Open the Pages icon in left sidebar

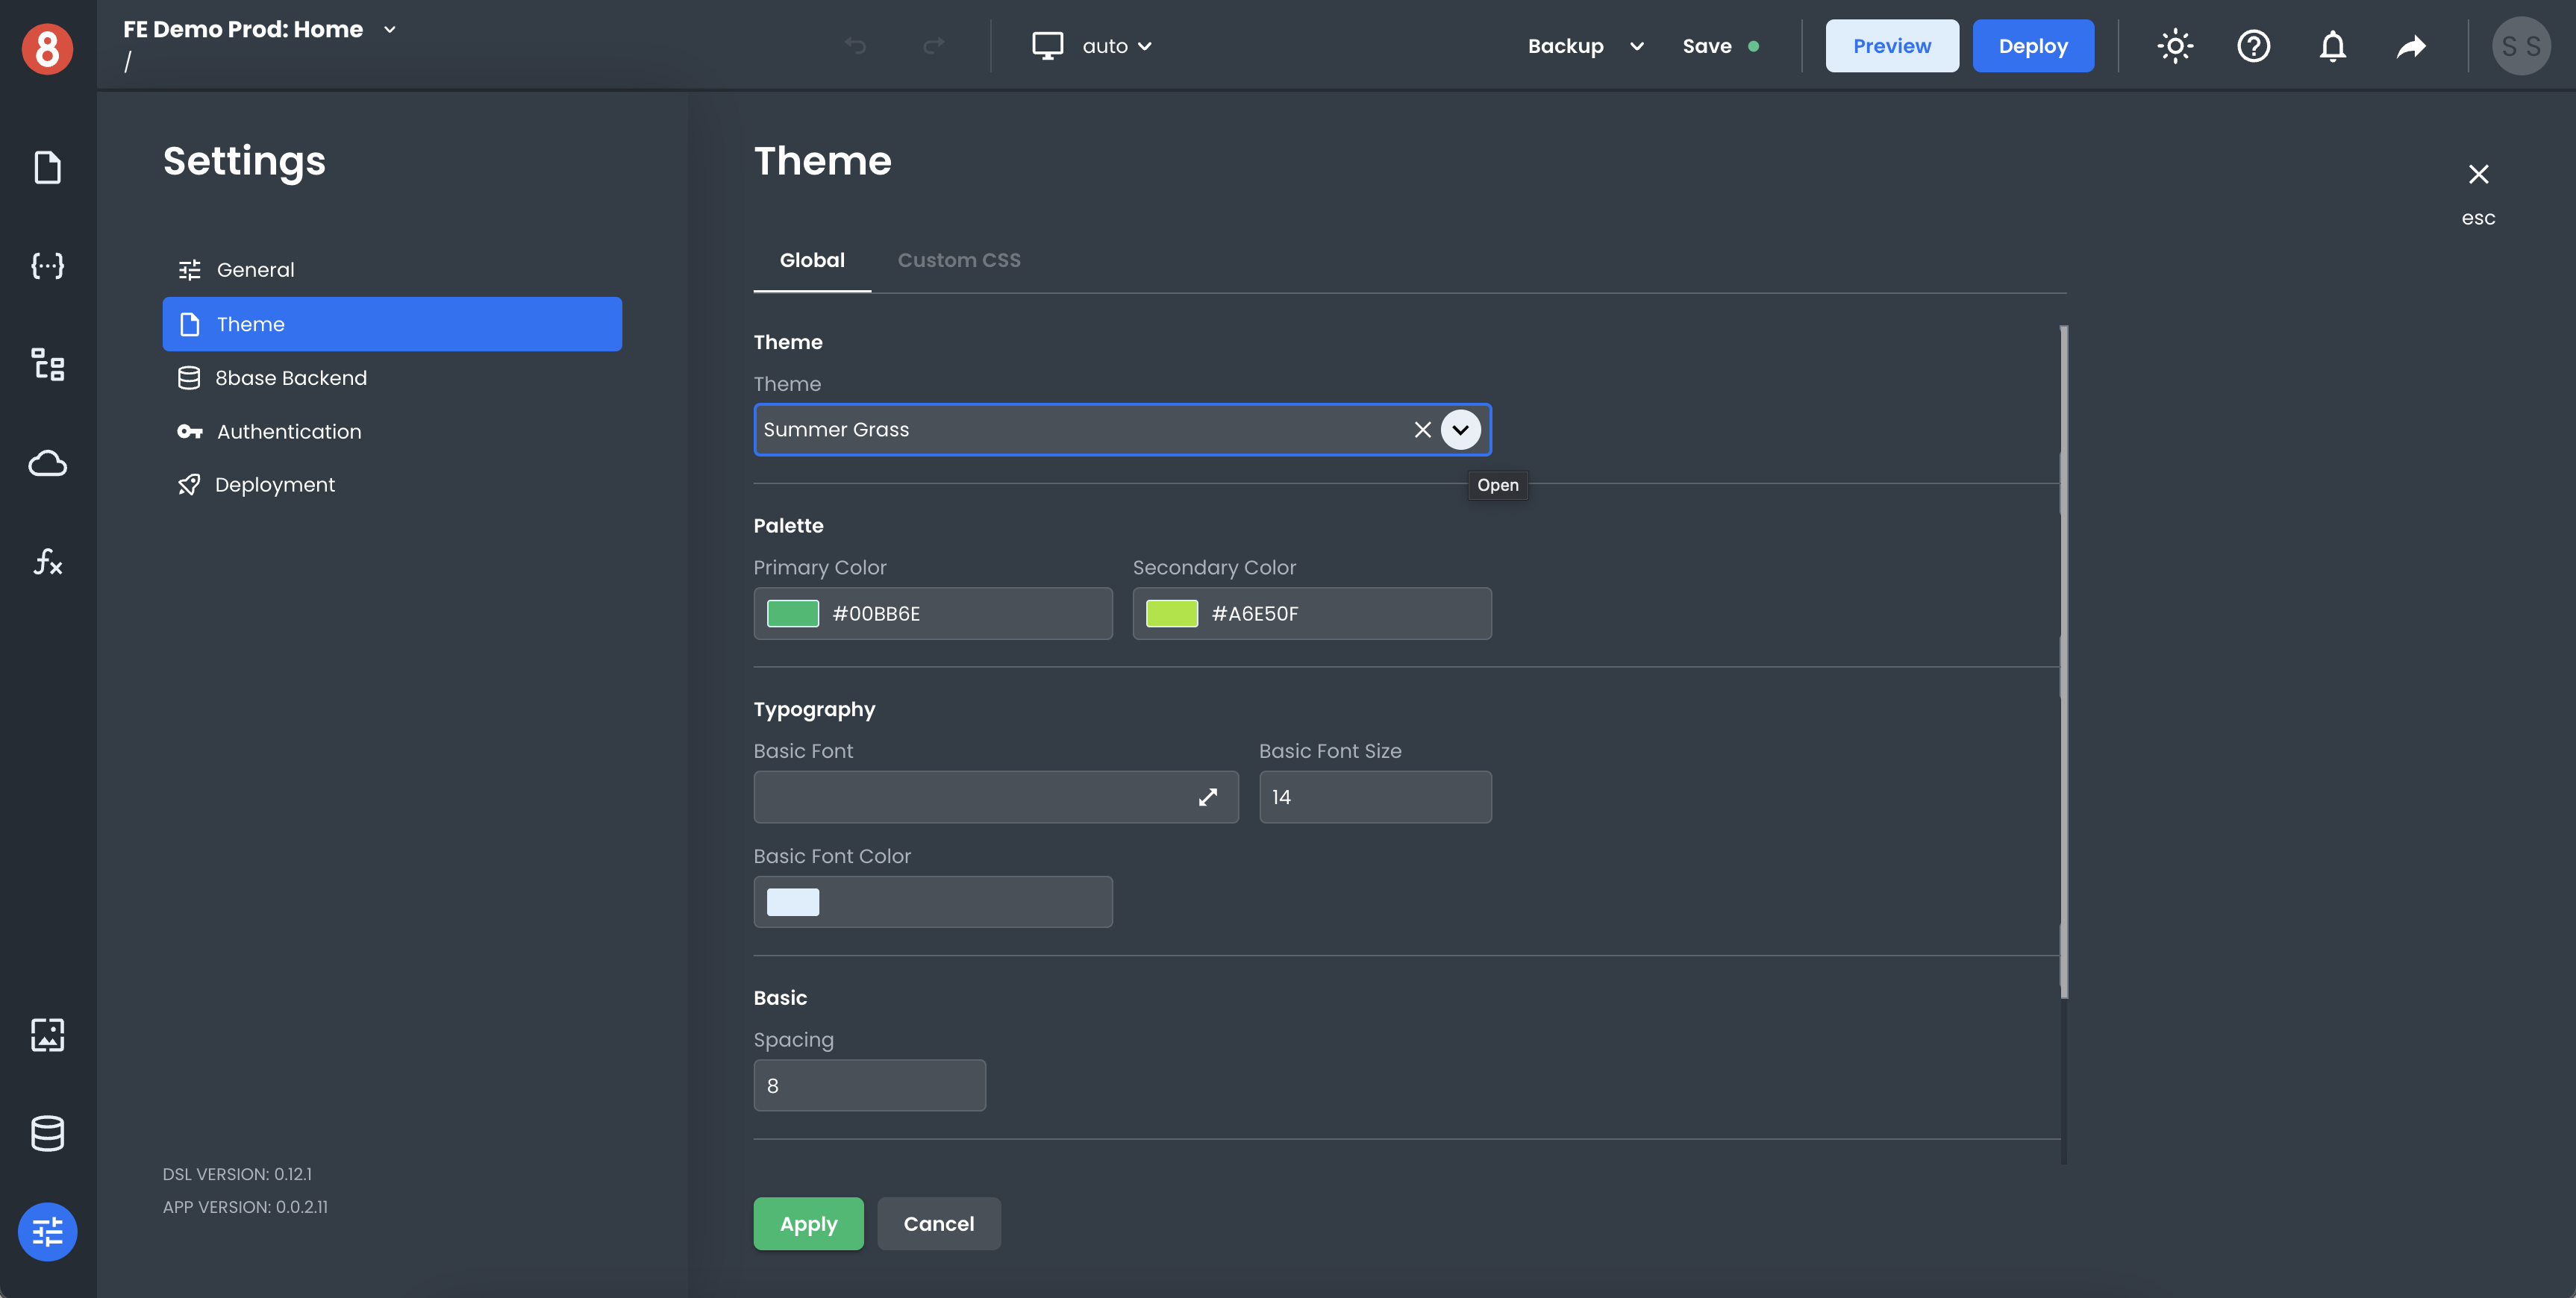tap(47, 167)
